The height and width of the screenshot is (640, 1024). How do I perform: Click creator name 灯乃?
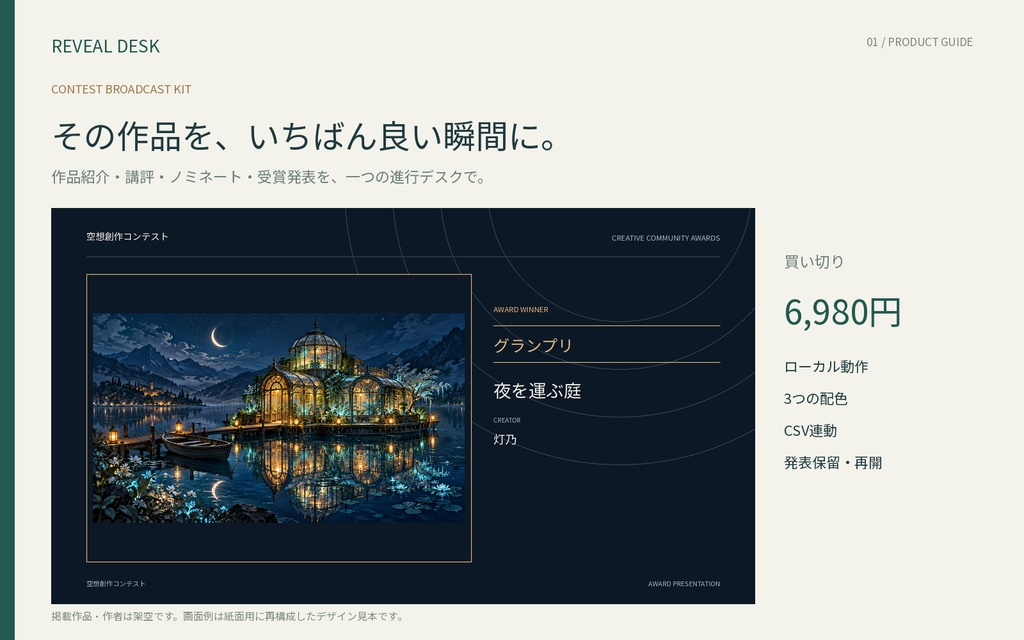[505, 440]
